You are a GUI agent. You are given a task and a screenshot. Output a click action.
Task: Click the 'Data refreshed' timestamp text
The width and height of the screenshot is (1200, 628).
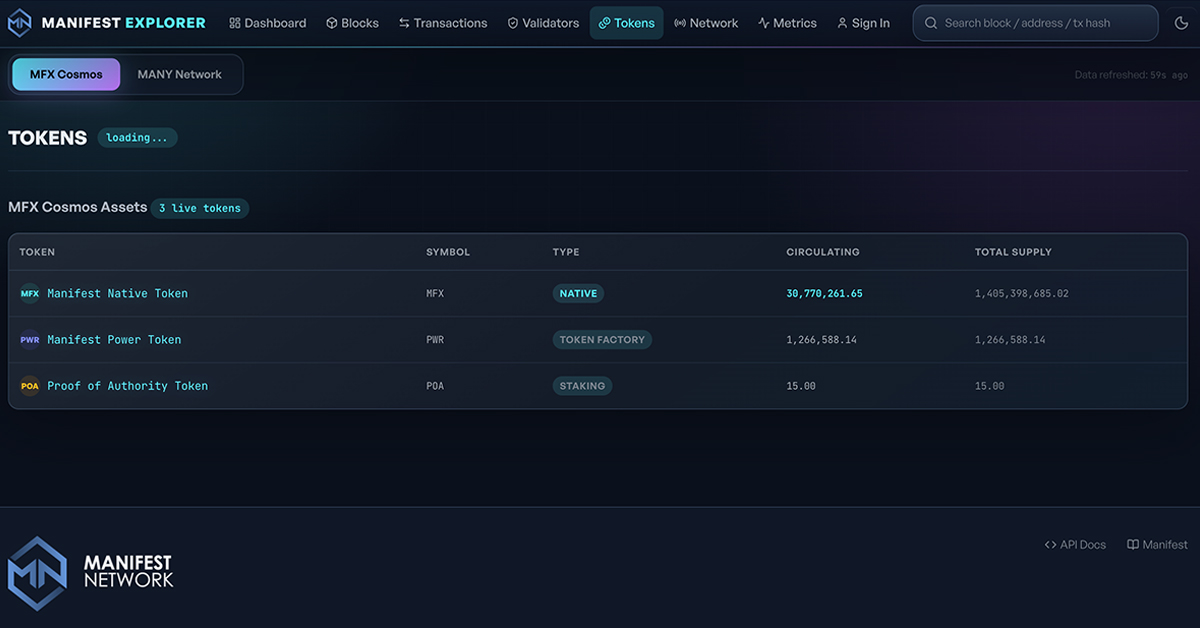(1131, 75)
